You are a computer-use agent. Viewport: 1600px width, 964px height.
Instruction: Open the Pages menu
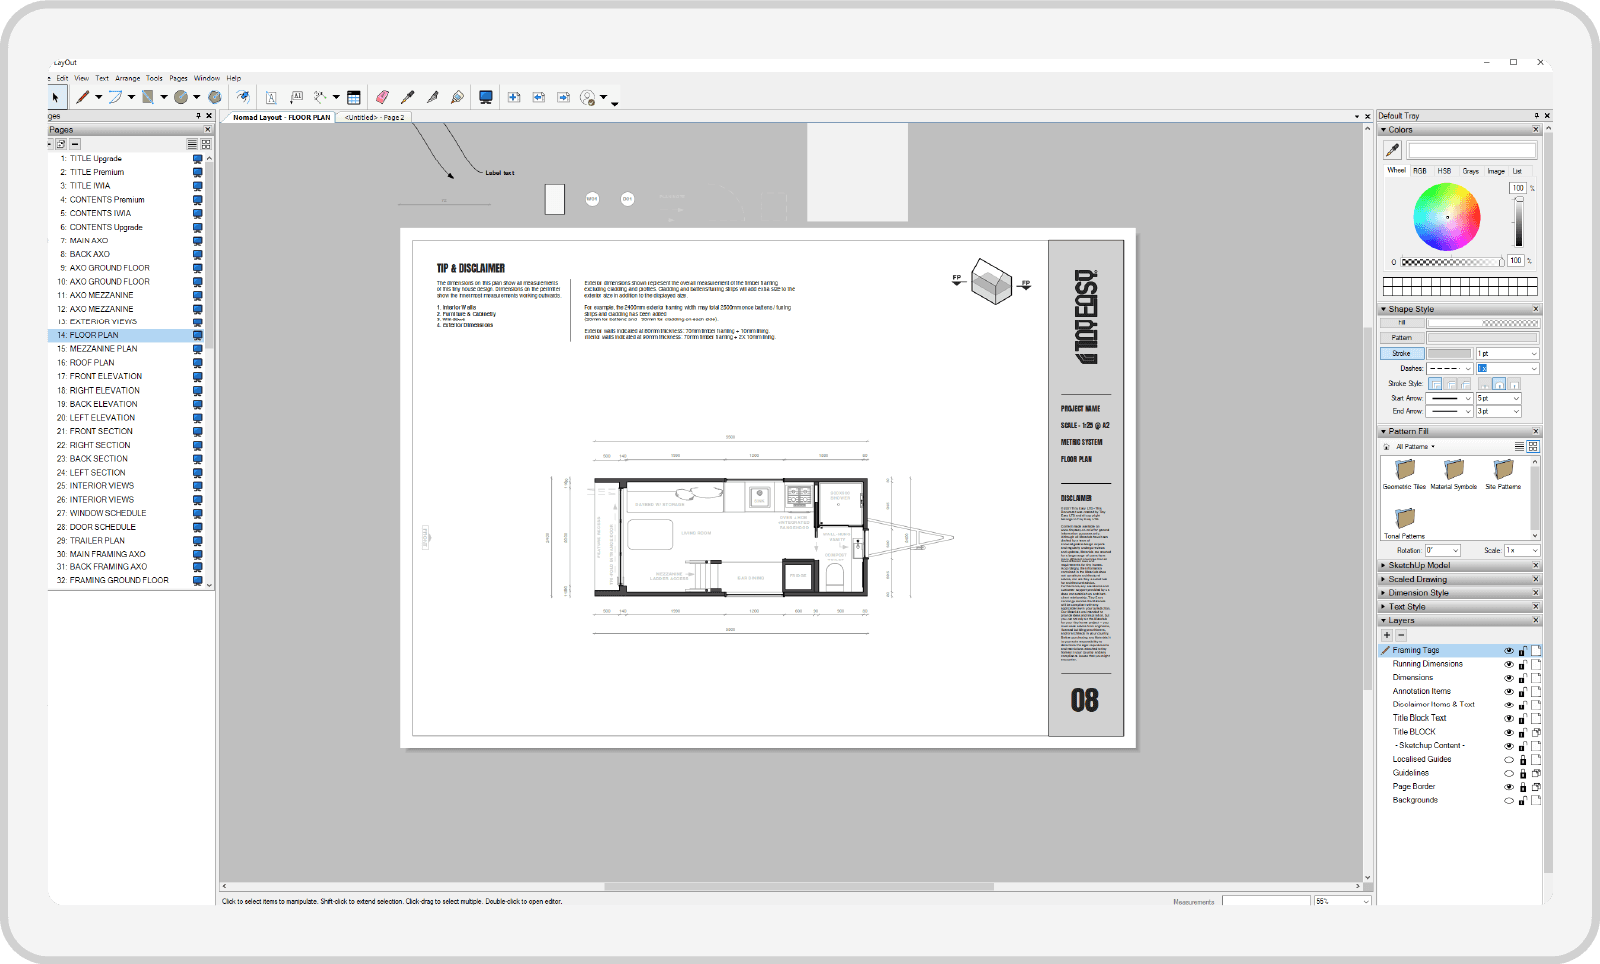(178, 78)
